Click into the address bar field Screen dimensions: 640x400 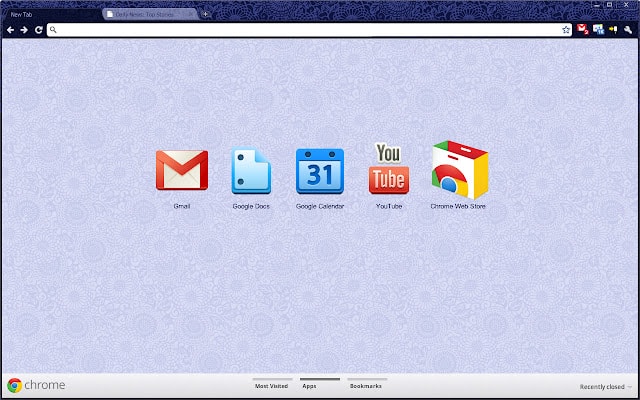point(309,30)
